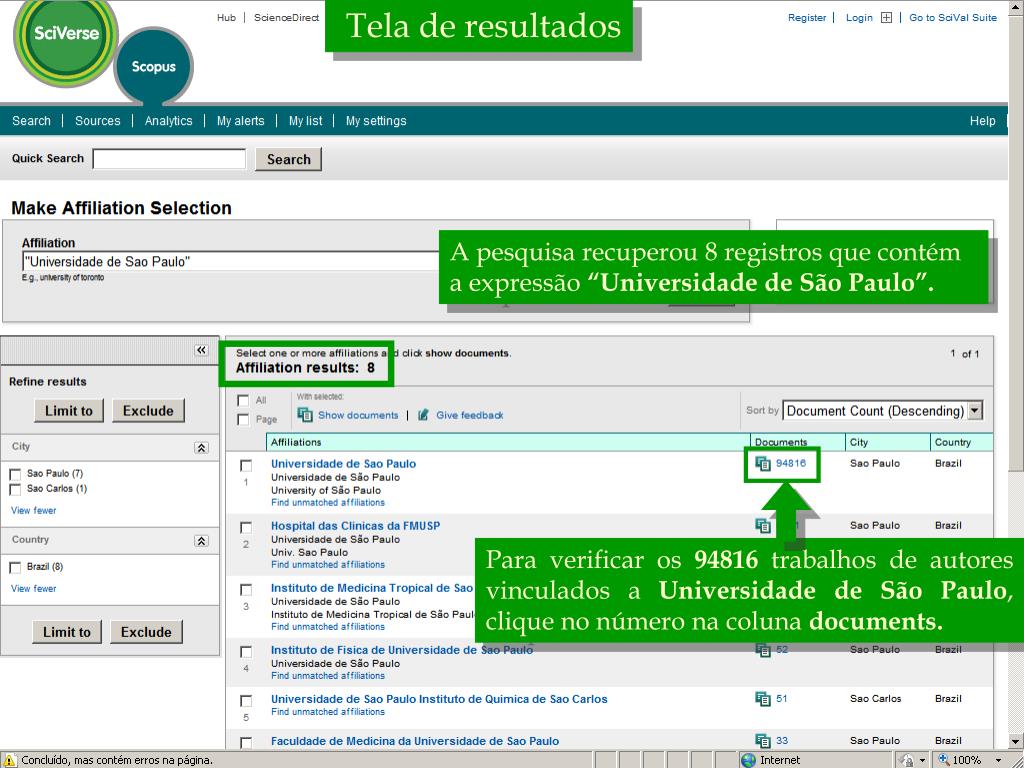1024x768 pixels.
Task: Check the Page checkbox
Action: tap(243, 419)
